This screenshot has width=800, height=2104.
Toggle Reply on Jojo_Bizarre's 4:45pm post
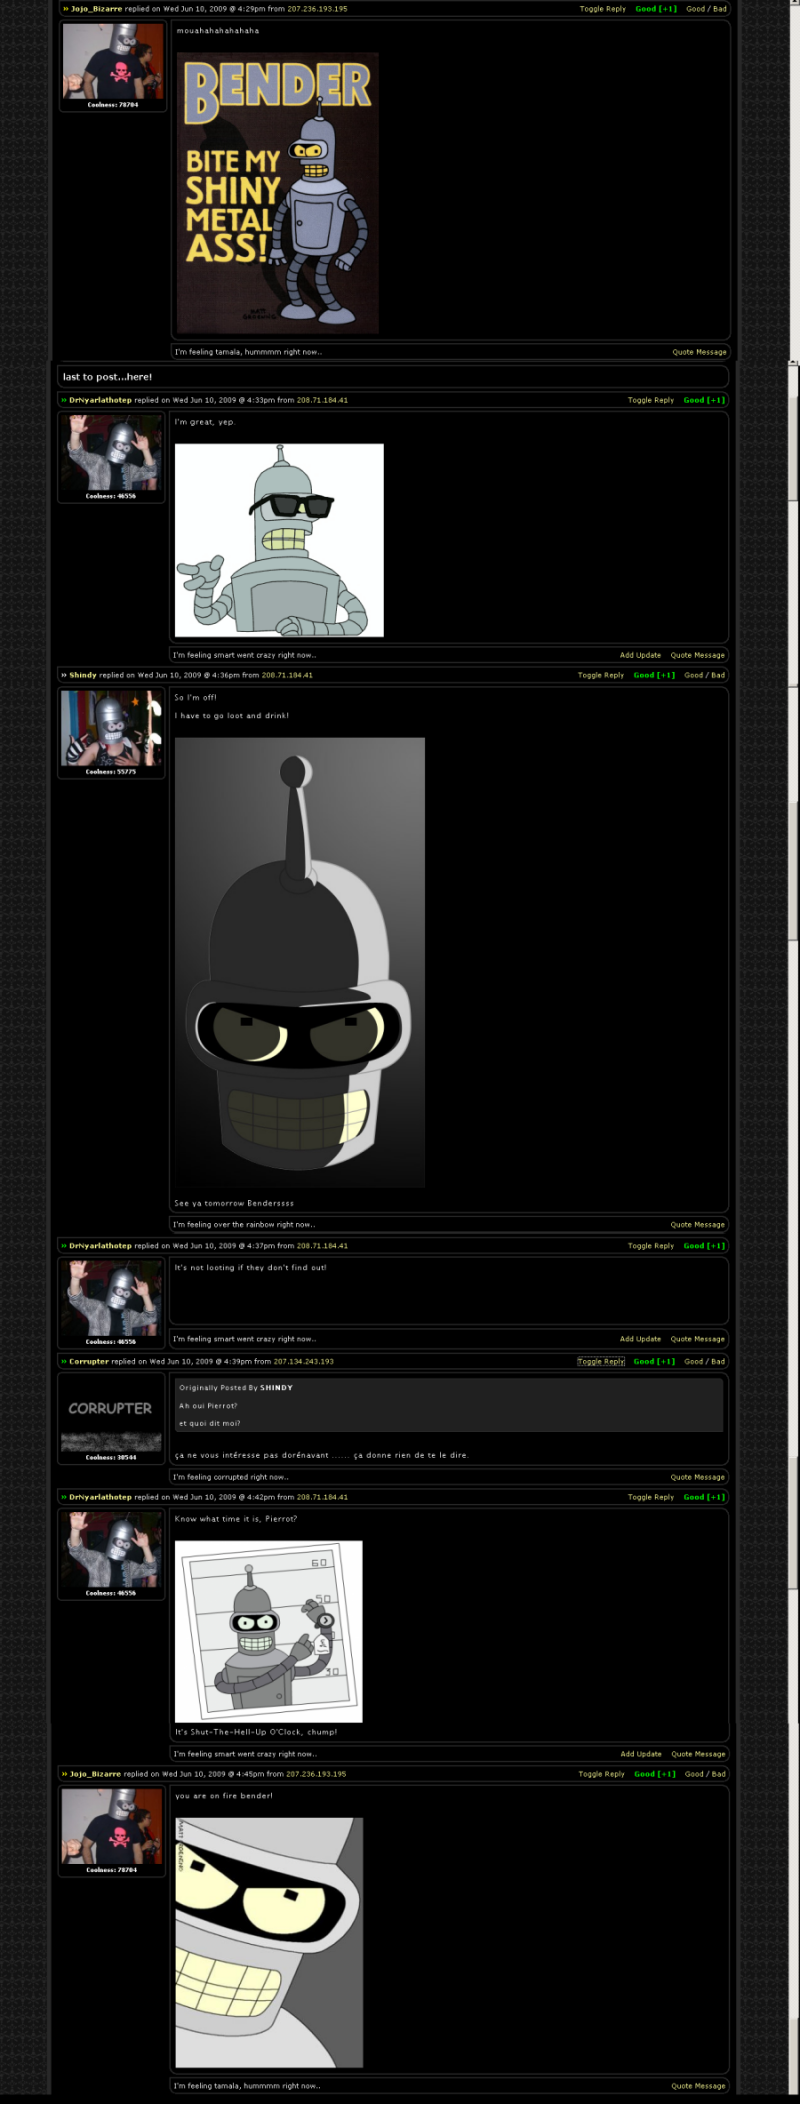[601, 1774]
